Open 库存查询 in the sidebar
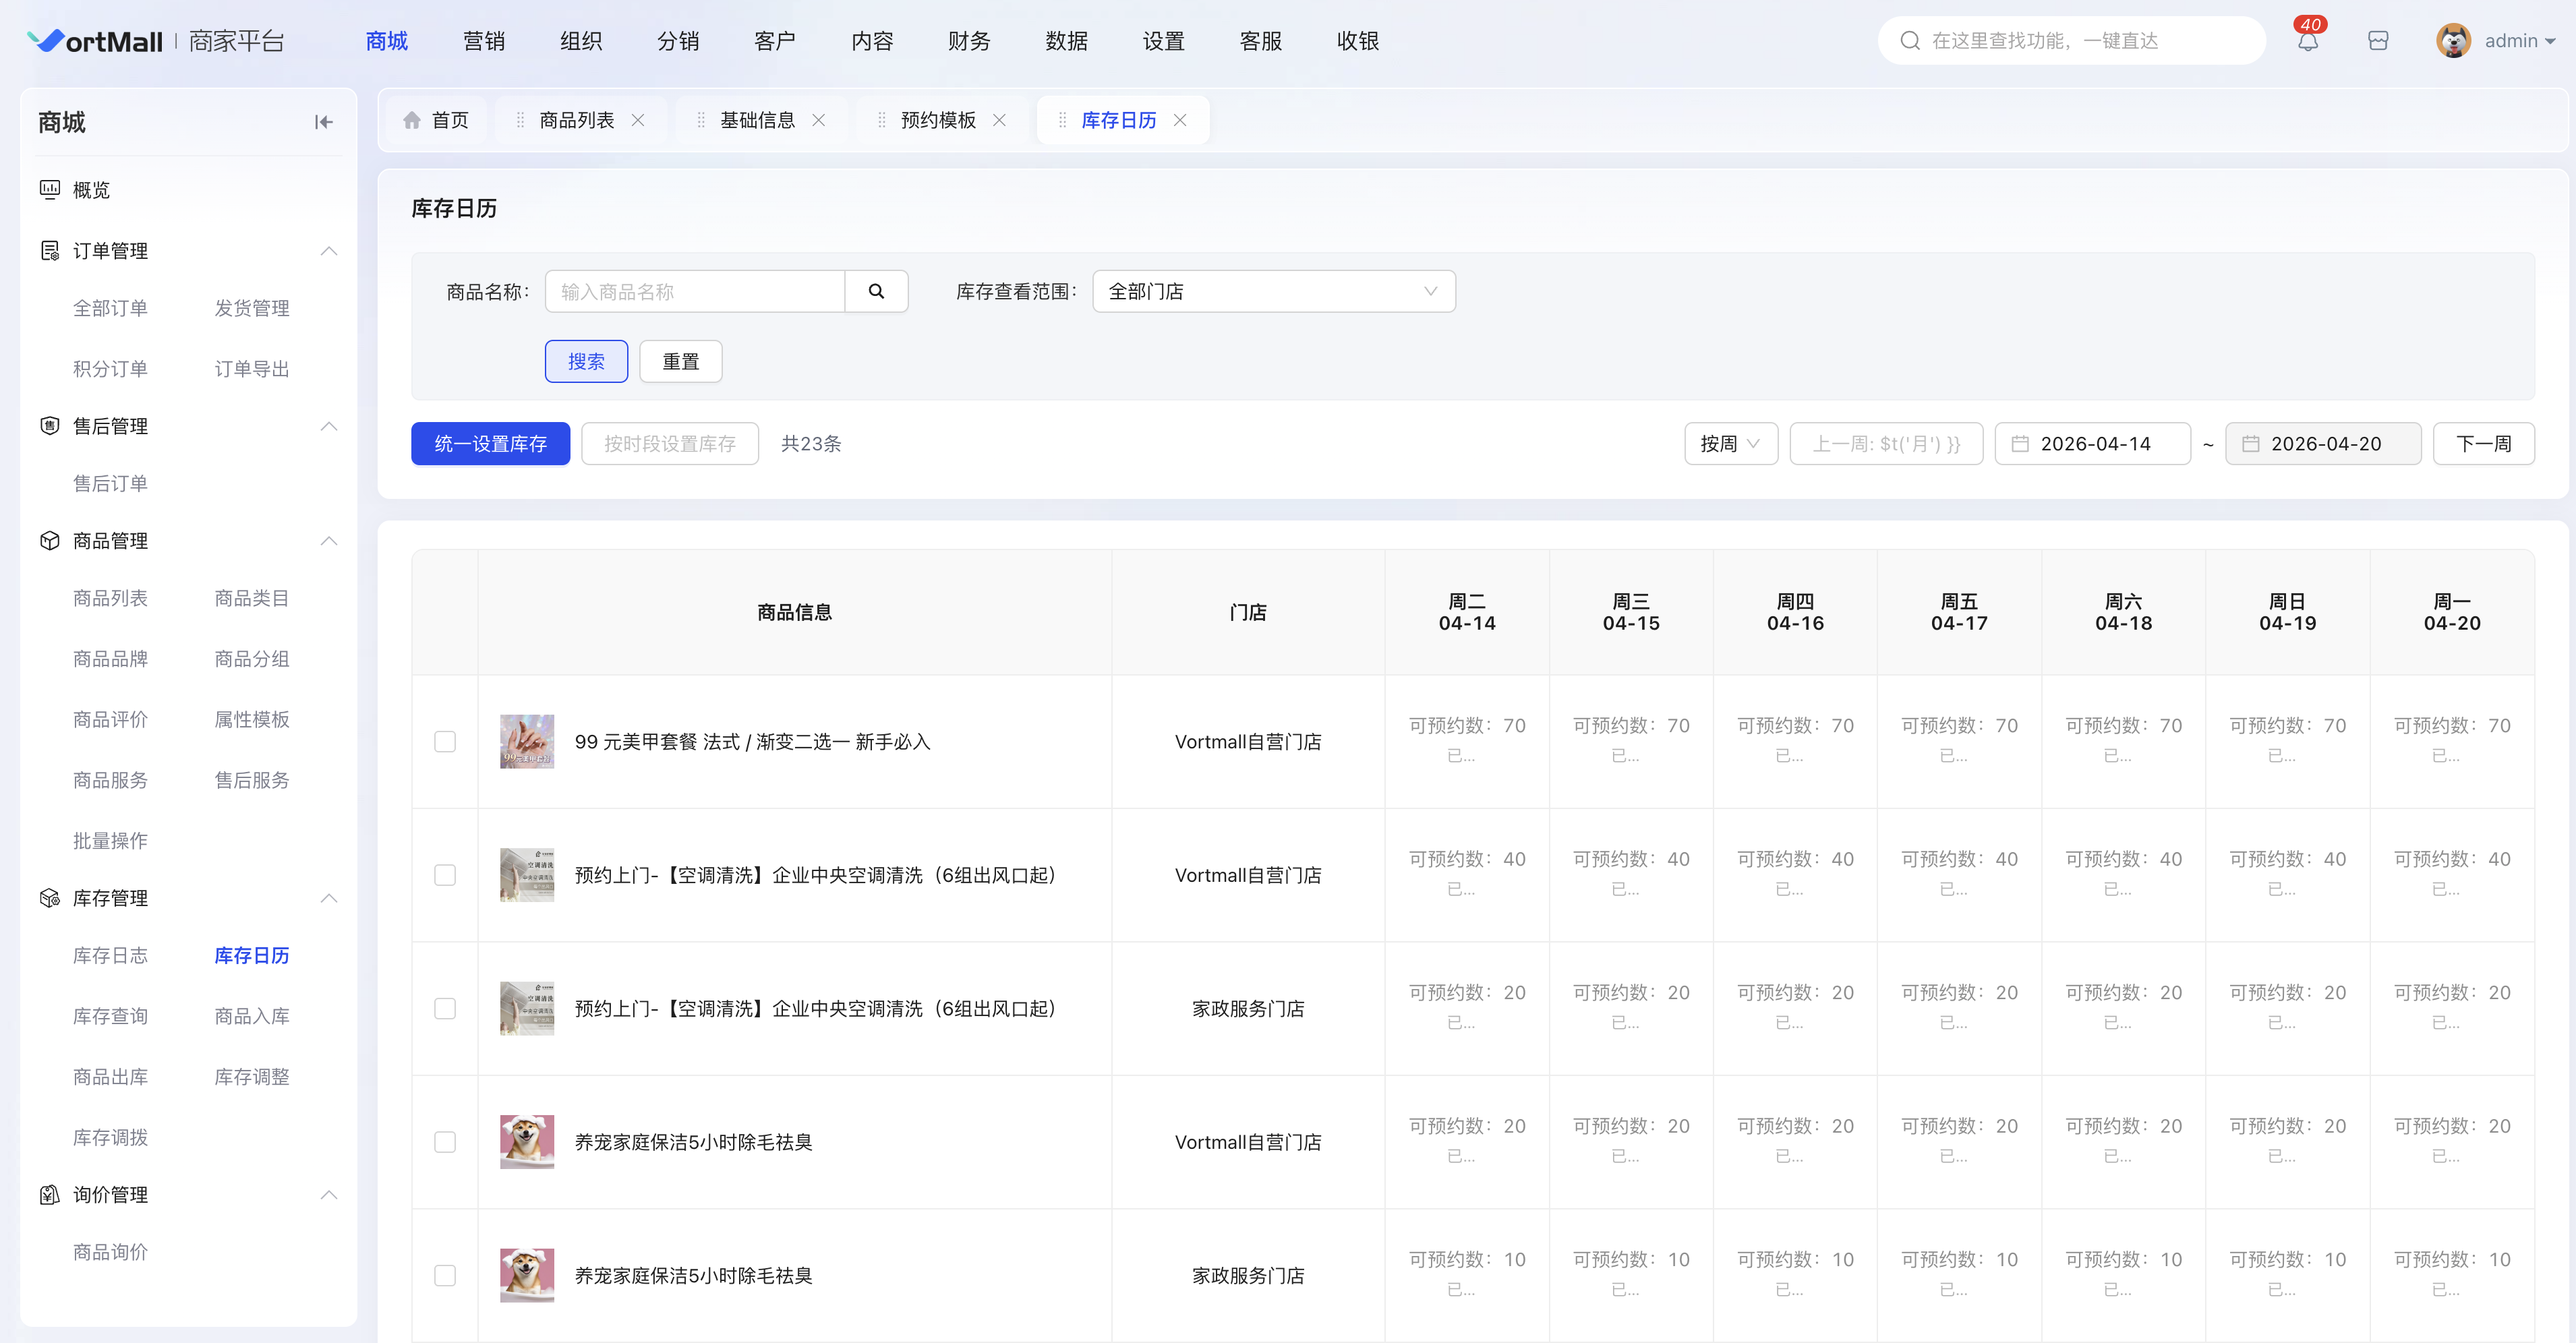This screenshot has height=1343, width=2576. click(110, 1016)
